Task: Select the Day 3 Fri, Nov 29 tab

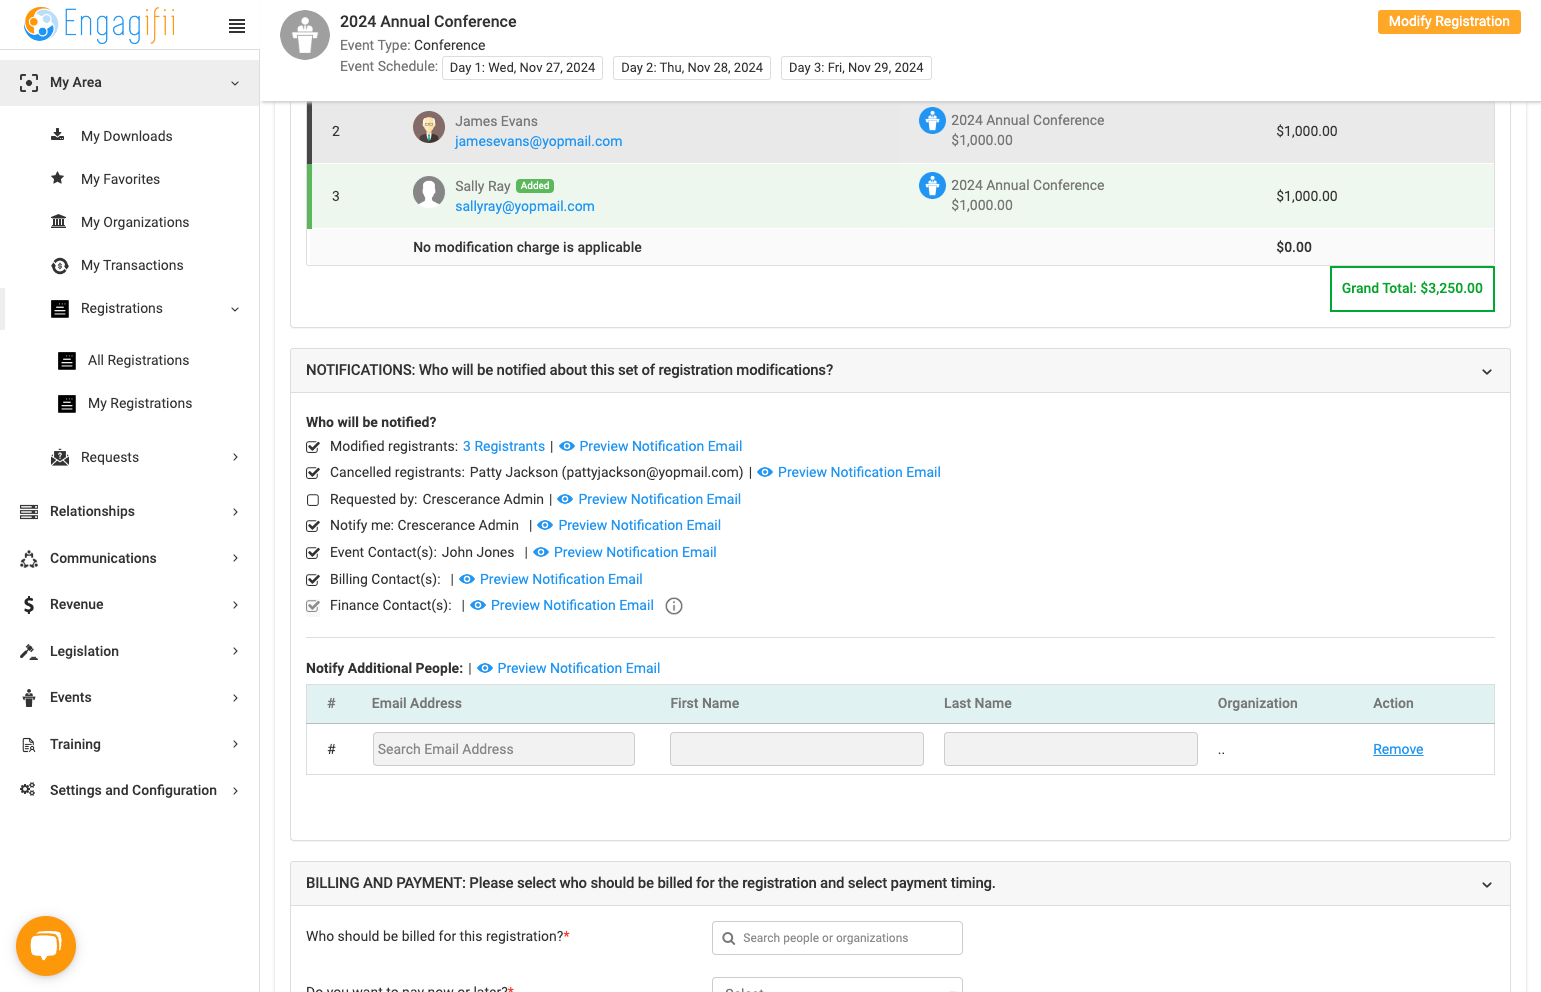Action: click(856, 68)
